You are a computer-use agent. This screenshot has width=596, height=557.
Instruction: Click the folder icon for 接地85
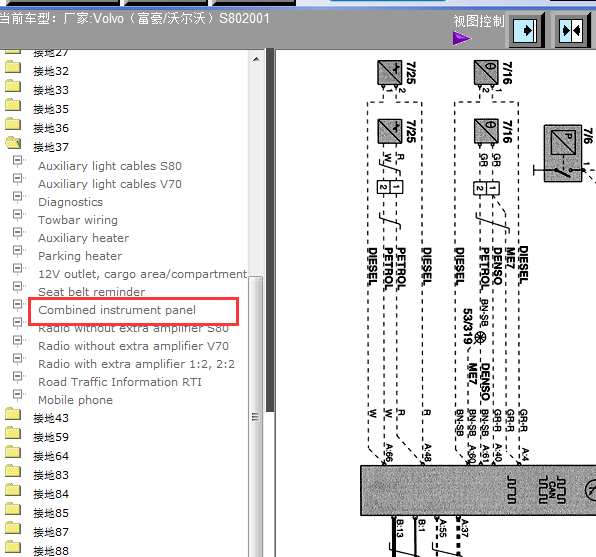(x=13, y=509)
